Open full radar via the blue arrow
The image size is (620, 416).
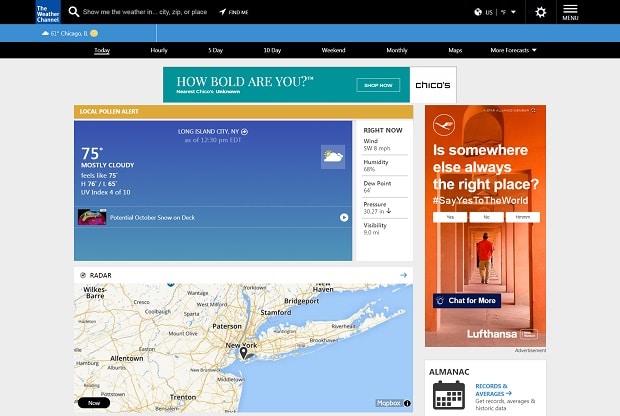(x=403, y=275)
